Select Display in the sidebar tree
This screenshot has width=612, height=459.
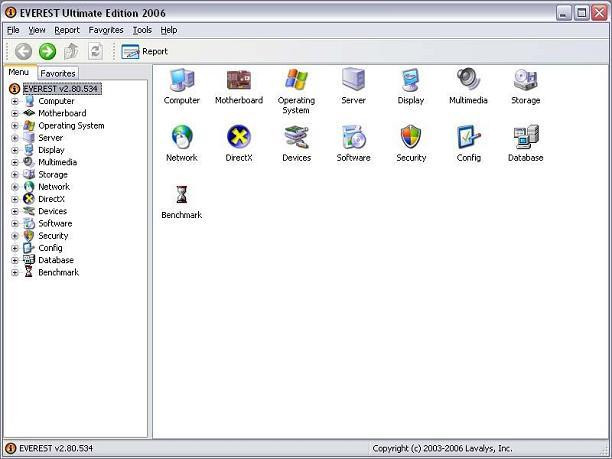51,150
